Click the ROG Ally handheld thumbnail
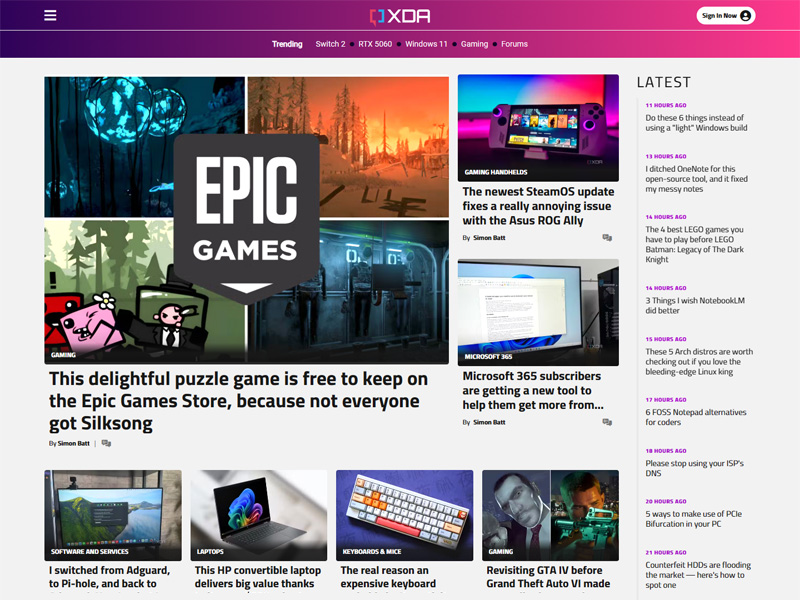800x600 pixels. [538, 128]
